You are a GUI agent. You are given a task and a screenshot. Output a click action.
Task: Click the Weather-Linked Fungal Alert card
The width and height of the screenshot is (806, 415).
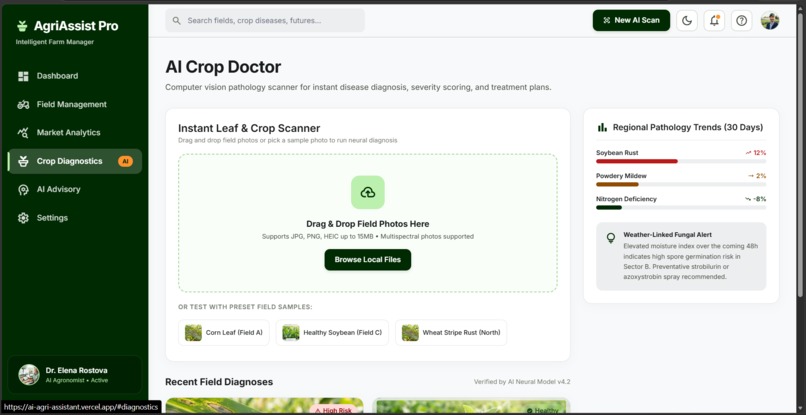681,256
